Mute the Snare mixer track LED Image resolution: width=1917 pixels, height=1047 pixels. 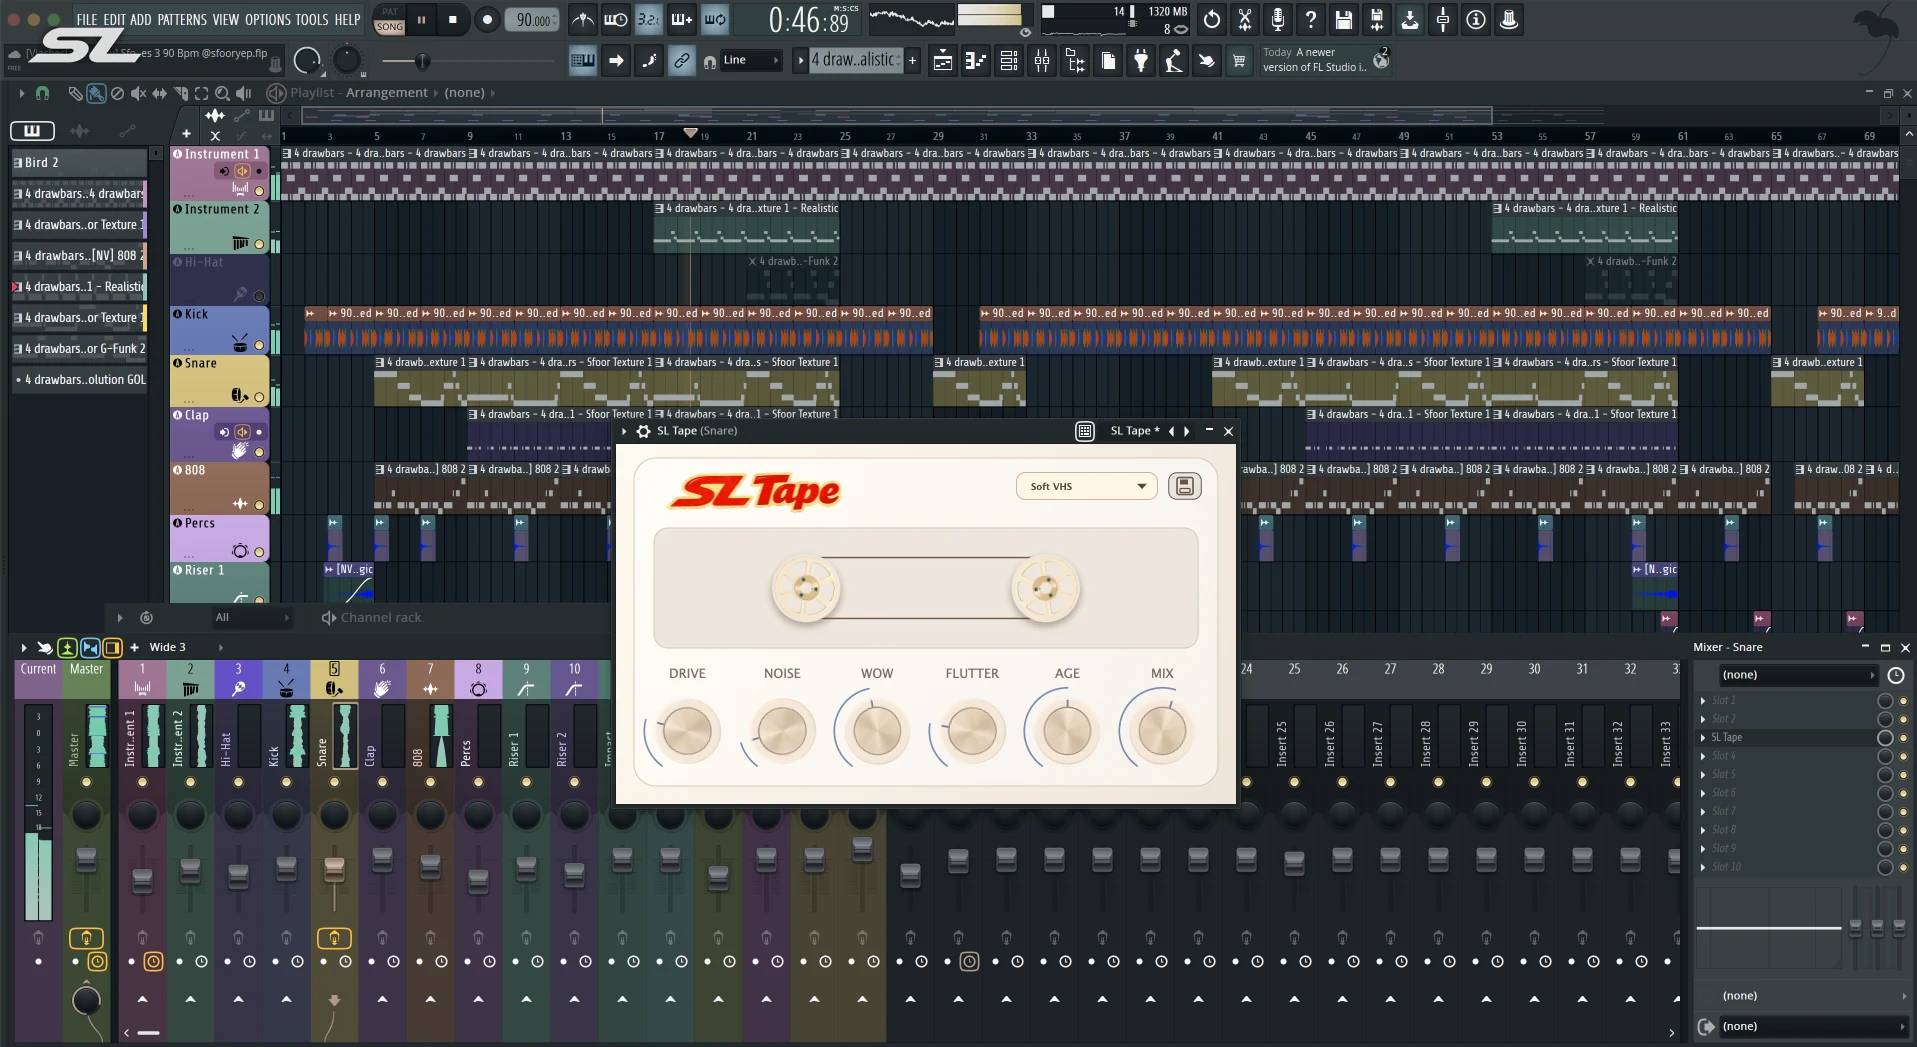(334, 782)
